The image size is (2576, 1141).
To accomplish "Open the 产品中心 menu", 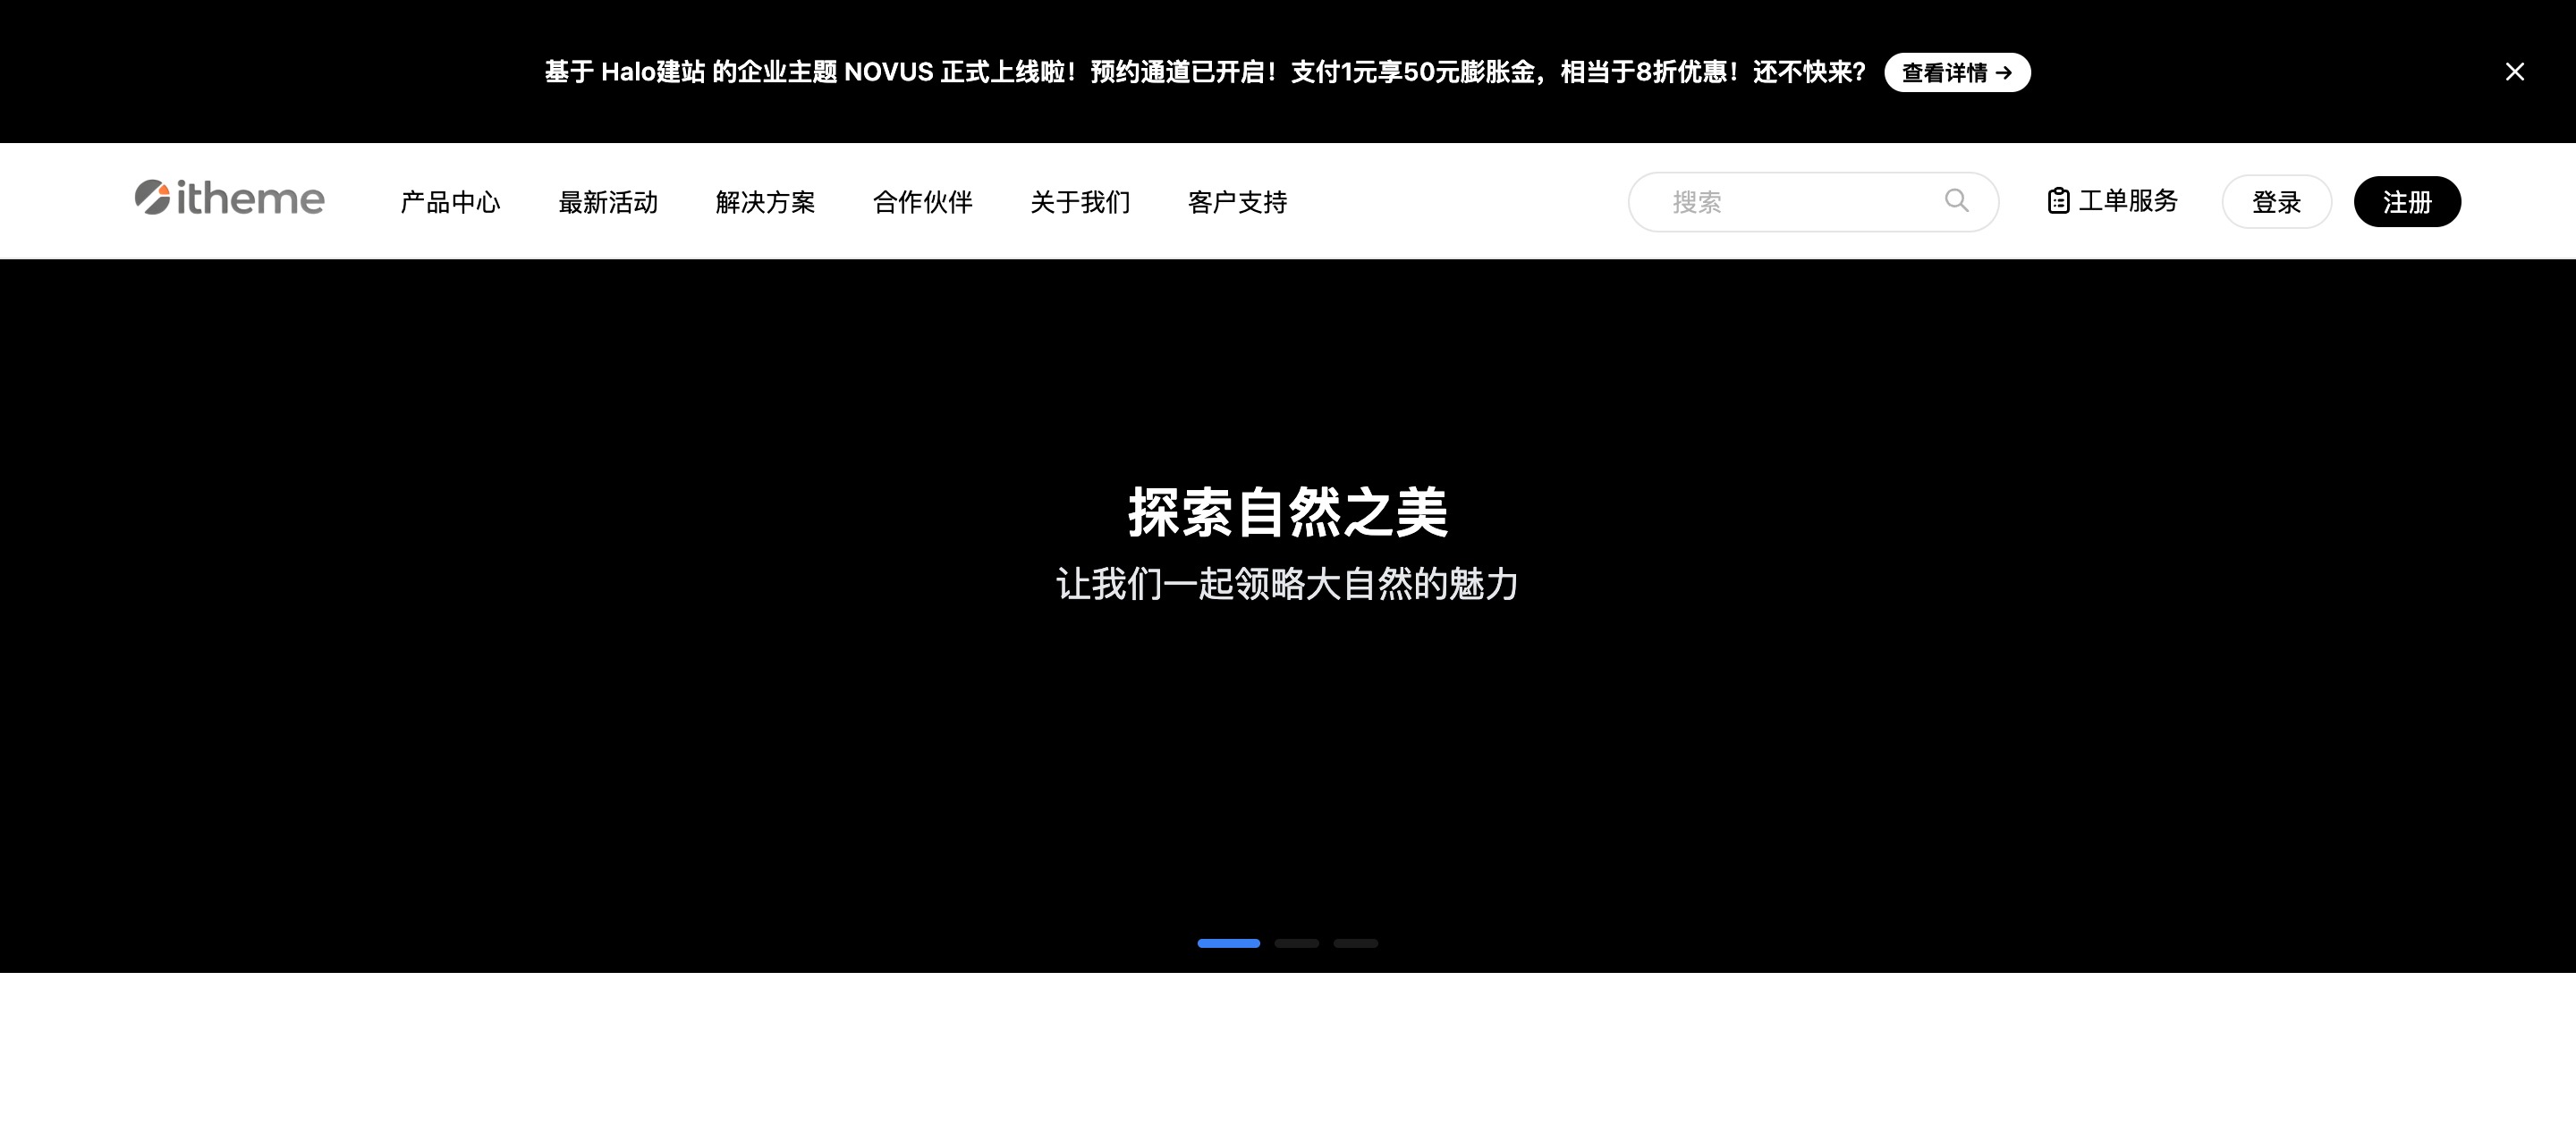I will 450,202.
